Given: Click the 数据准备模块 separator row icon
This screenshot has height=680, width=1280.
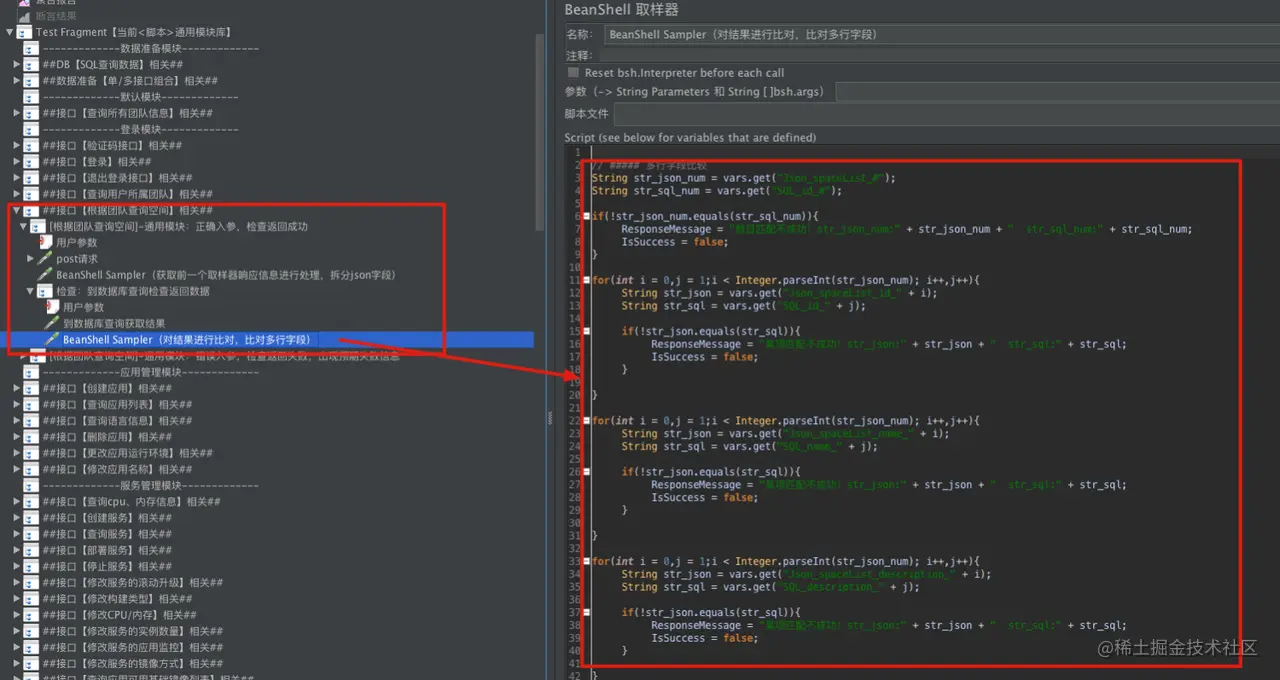Looking at the screenshot, I should pyautogui.click(x=32, y=48).
